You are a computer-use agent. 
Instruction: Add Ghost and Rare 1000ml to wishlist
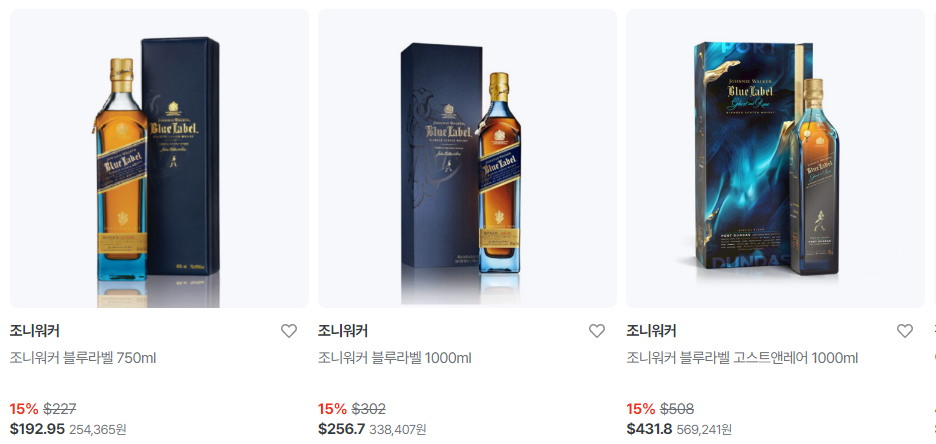(905, 331)
